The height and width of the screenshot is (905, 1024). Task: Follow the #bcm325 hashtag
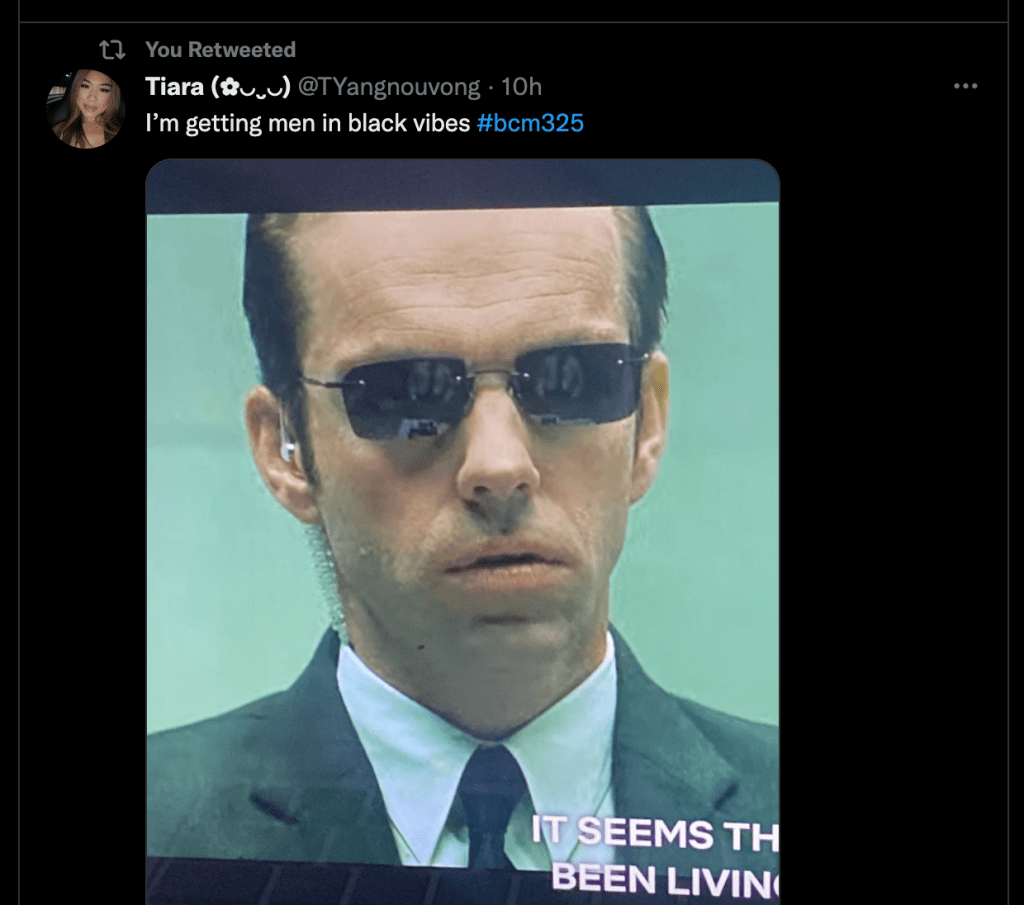point(530,124)
